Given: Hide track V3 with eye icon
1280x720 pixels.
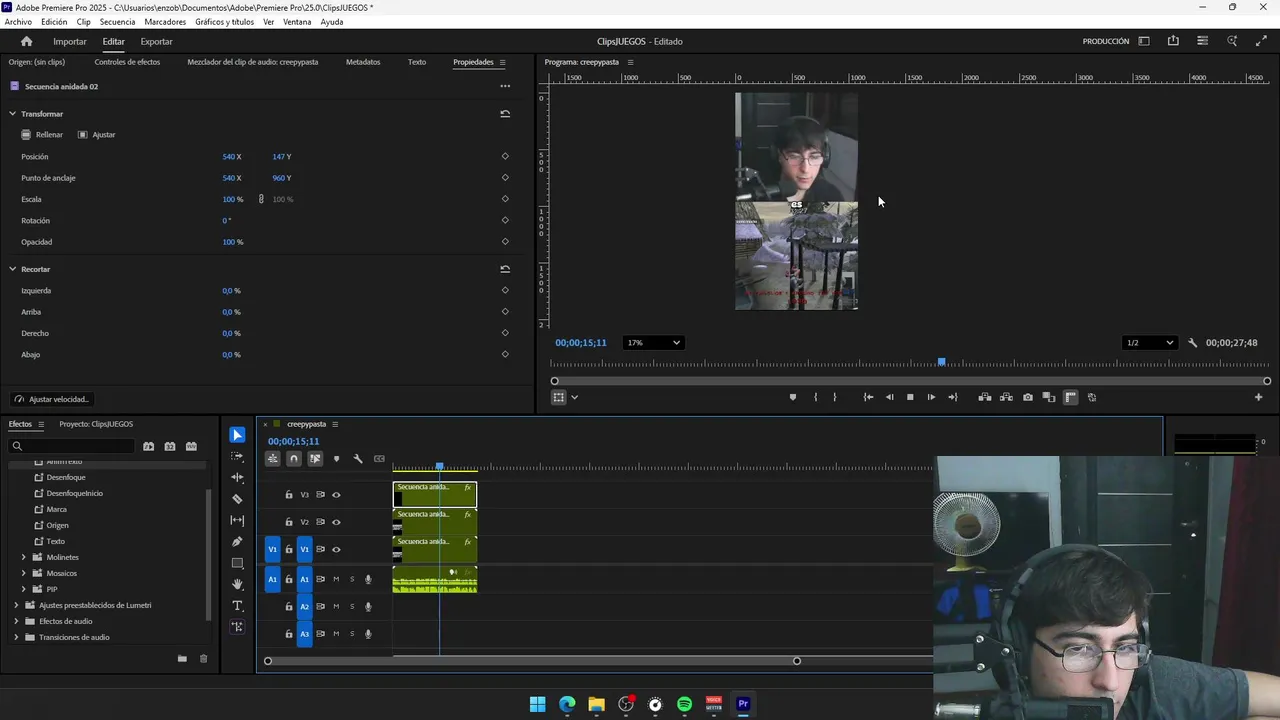Looking at the screenshot, I should [336, 495].
